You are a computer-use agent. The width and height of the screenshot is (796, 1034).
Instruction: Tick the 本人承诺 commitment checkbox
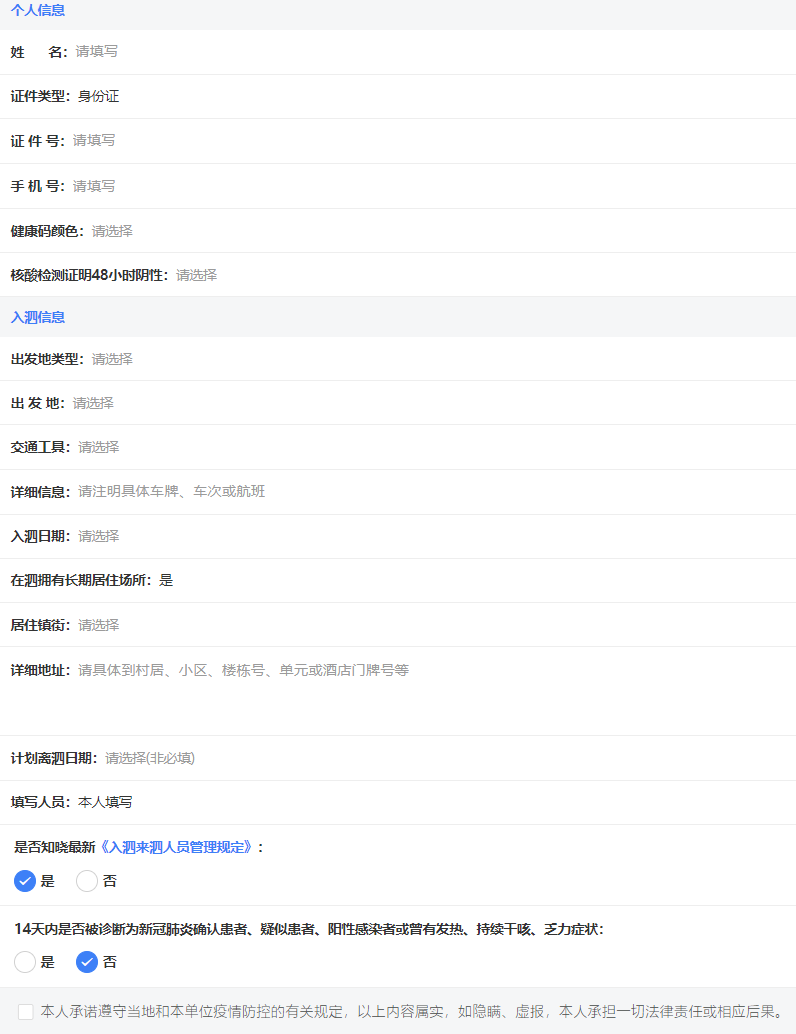[x=26, y=1012]
